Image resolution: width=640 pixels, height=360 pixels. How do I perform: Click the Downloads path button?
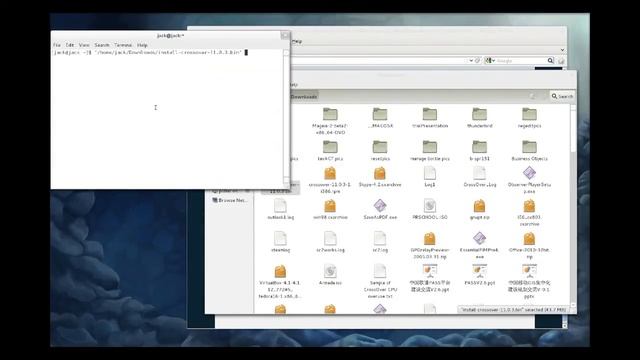[x=304, y=97]
